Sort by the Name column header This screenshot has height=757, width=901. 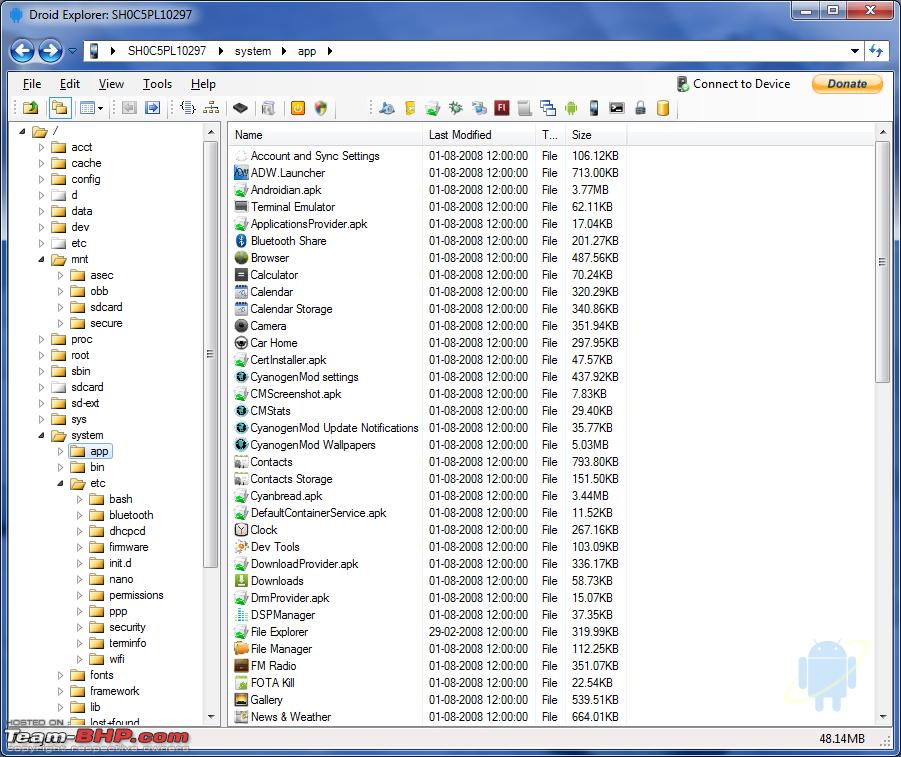[x=325, y=135]
